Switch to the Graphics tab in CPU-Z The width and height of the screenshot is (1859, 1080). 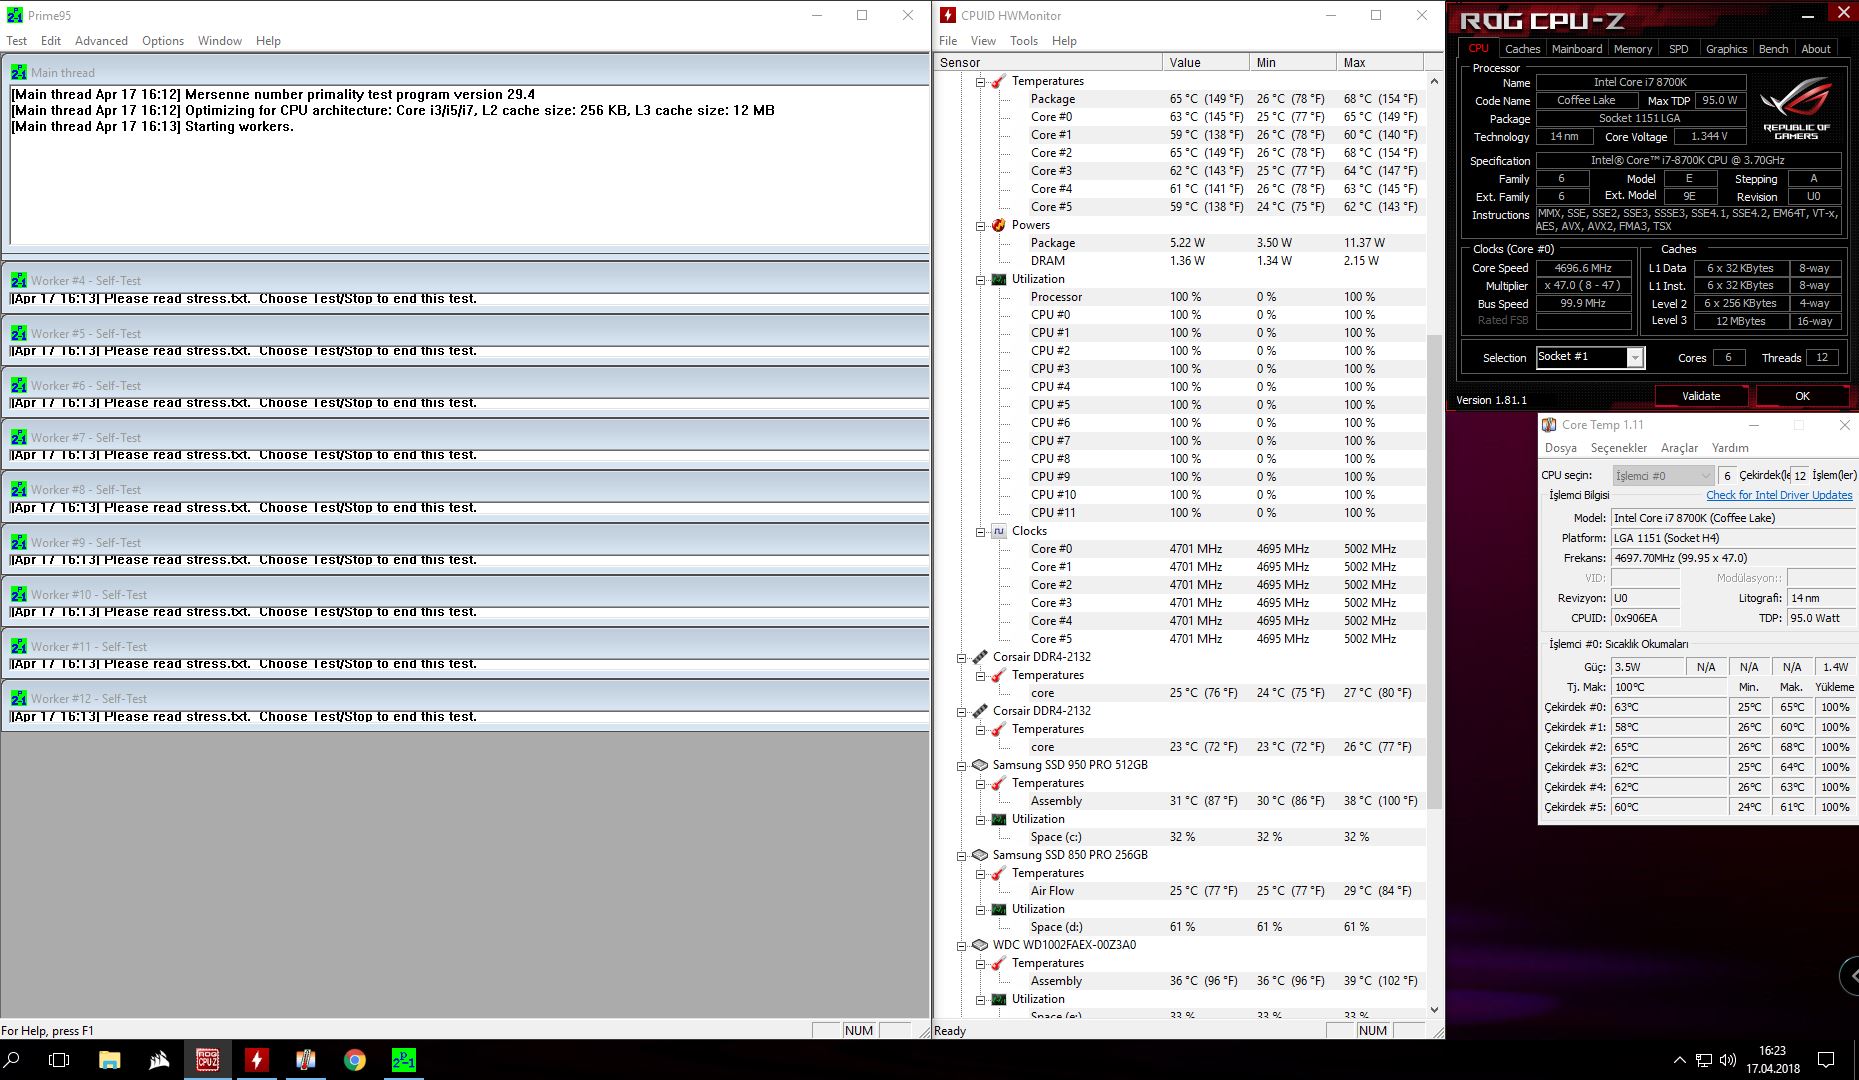coord(1726,48)
